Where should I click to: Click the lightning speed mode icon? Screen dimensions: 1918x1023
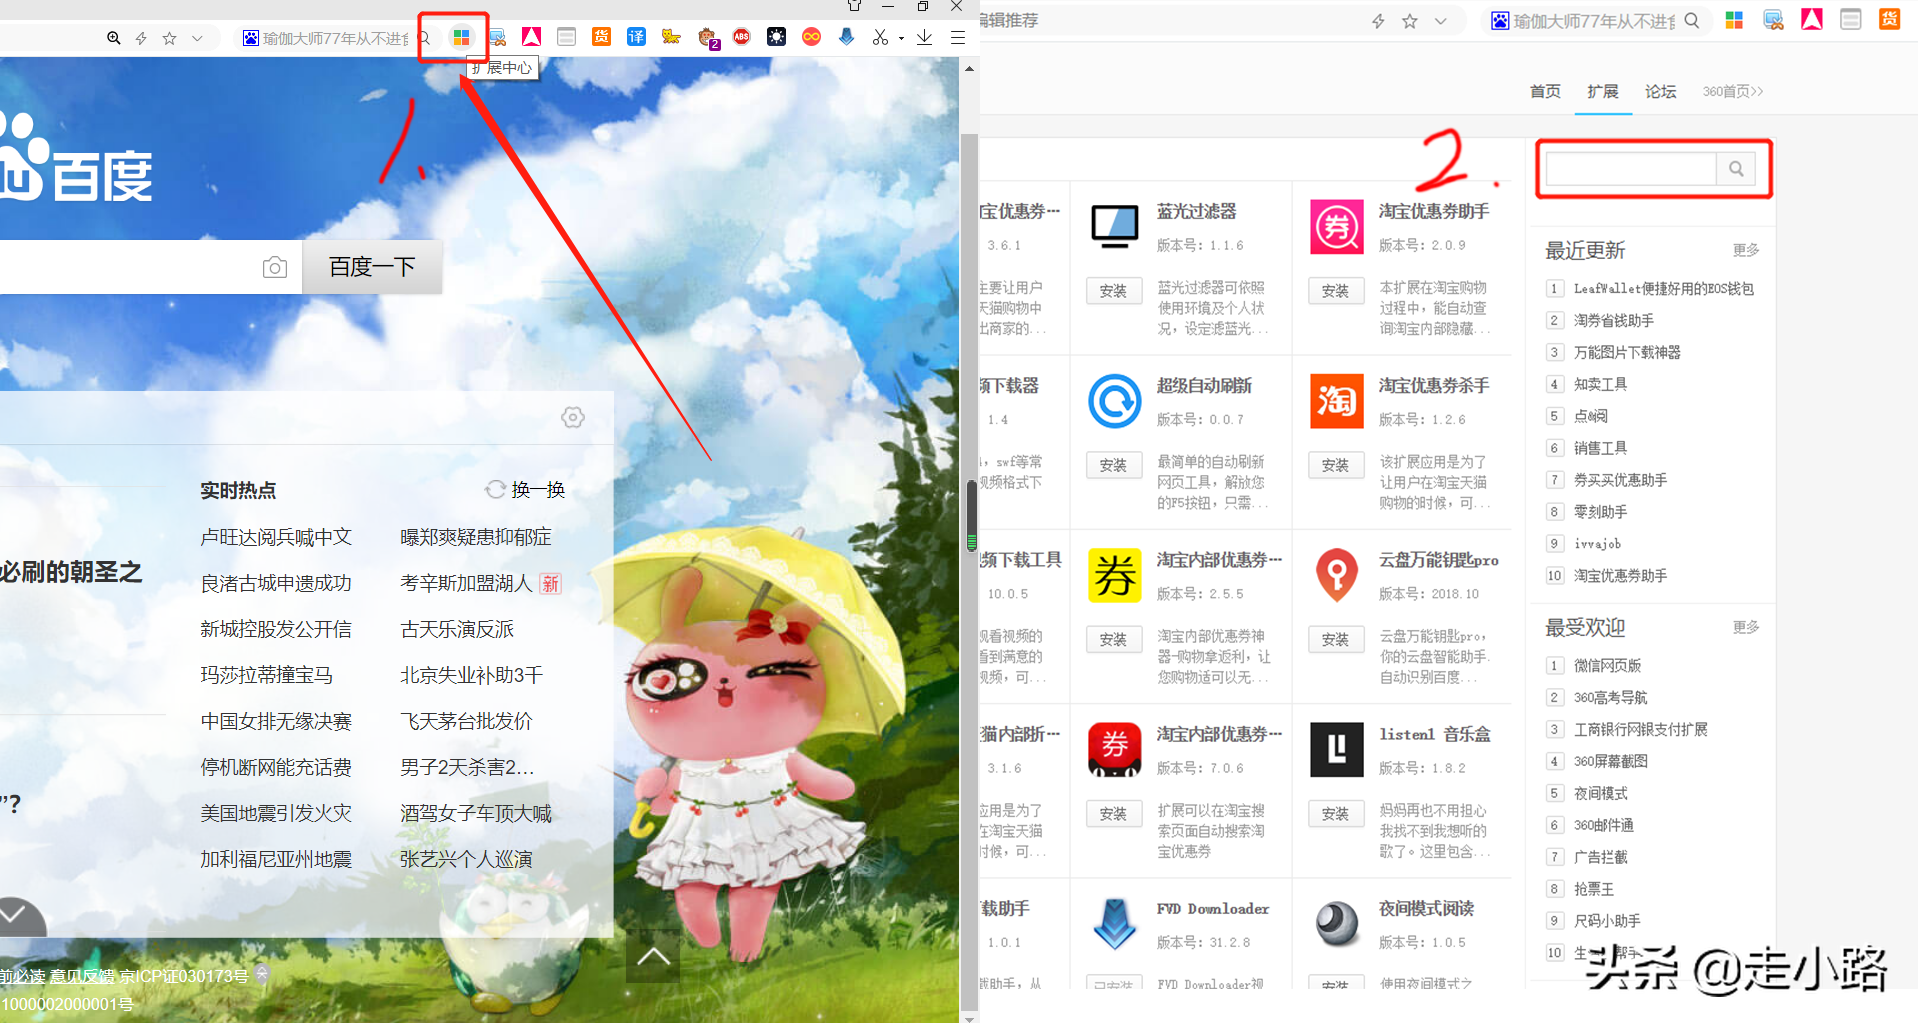point(141,38)
